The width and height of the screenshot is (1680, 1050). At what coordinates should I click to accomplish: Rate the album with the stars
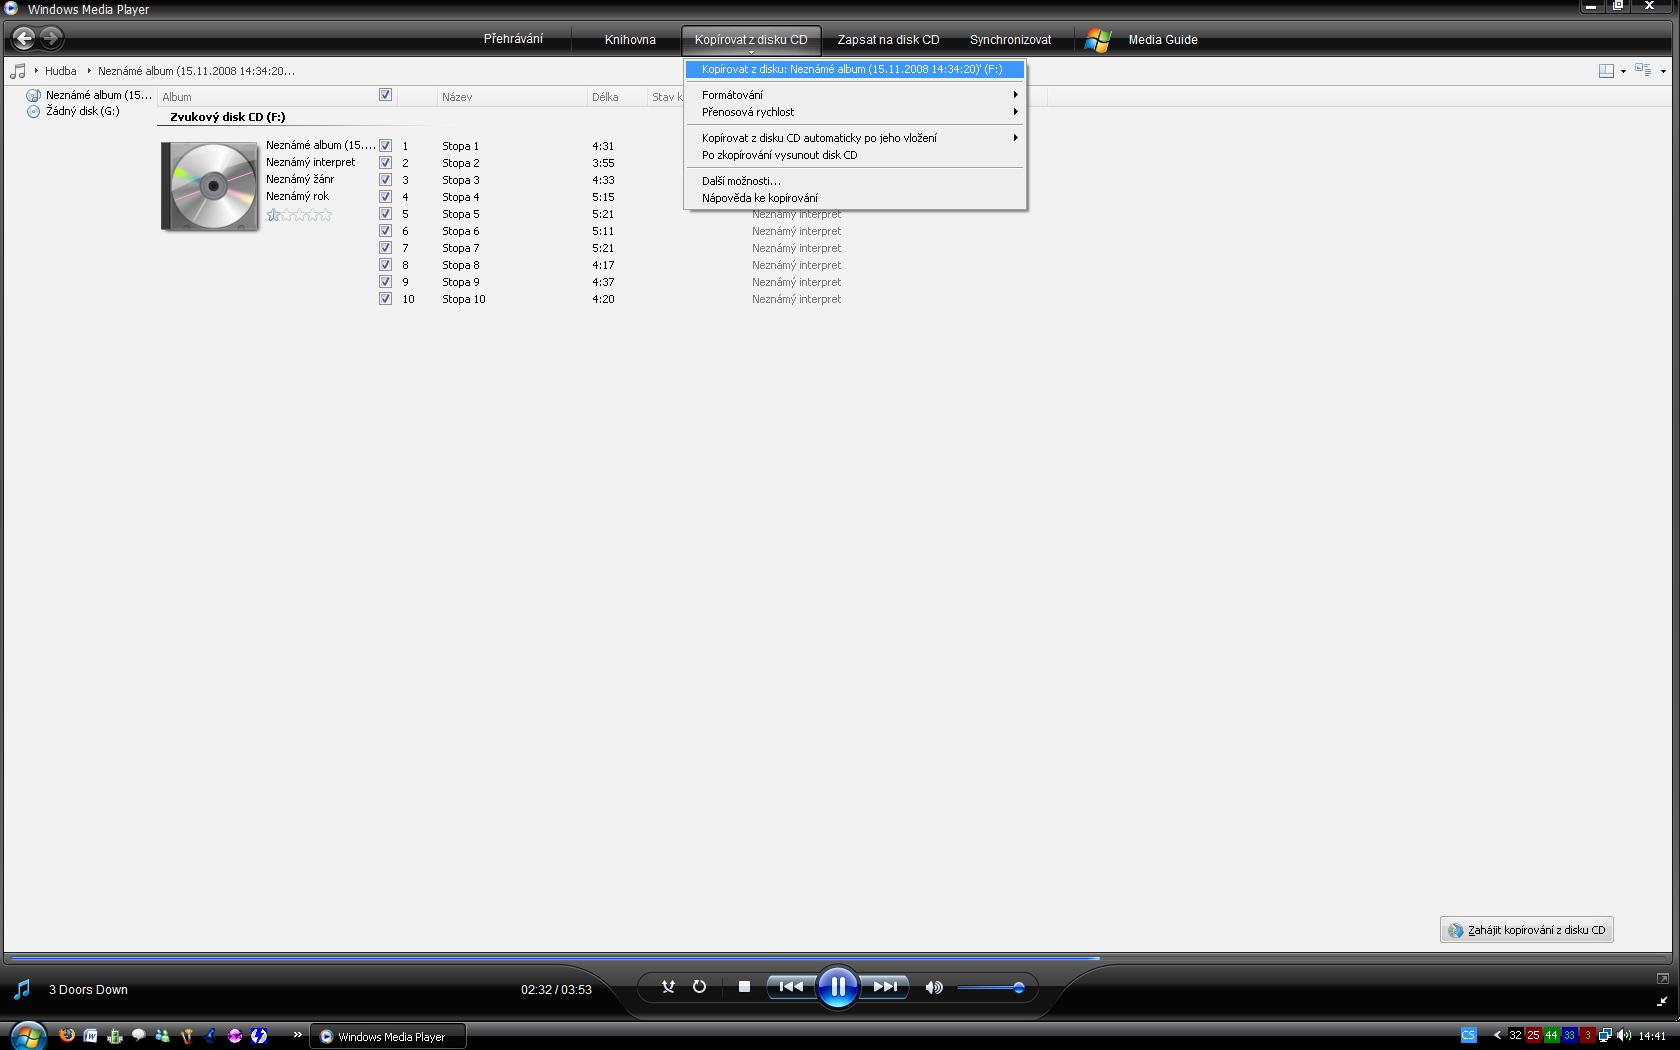click(299, 215)
